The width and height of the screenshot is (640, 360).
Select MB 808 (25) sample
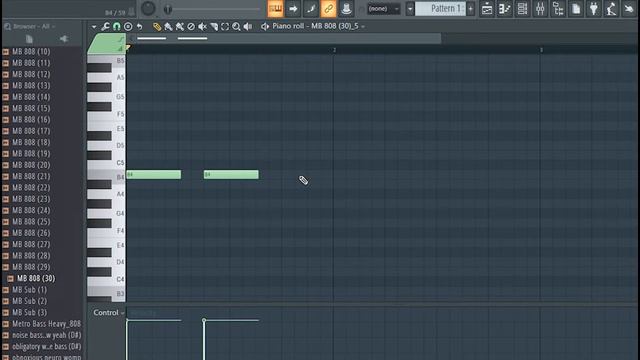point(31,222)
